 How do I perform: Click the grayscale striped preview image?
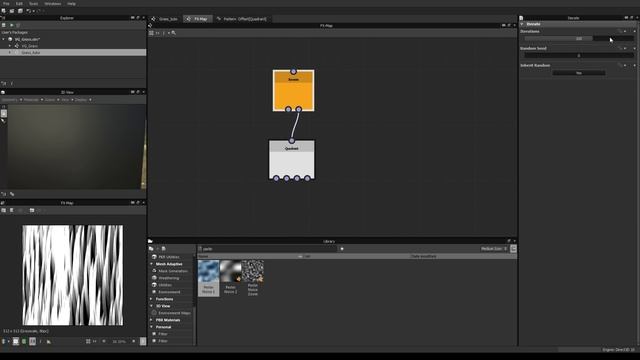click(x=73, y=275)
